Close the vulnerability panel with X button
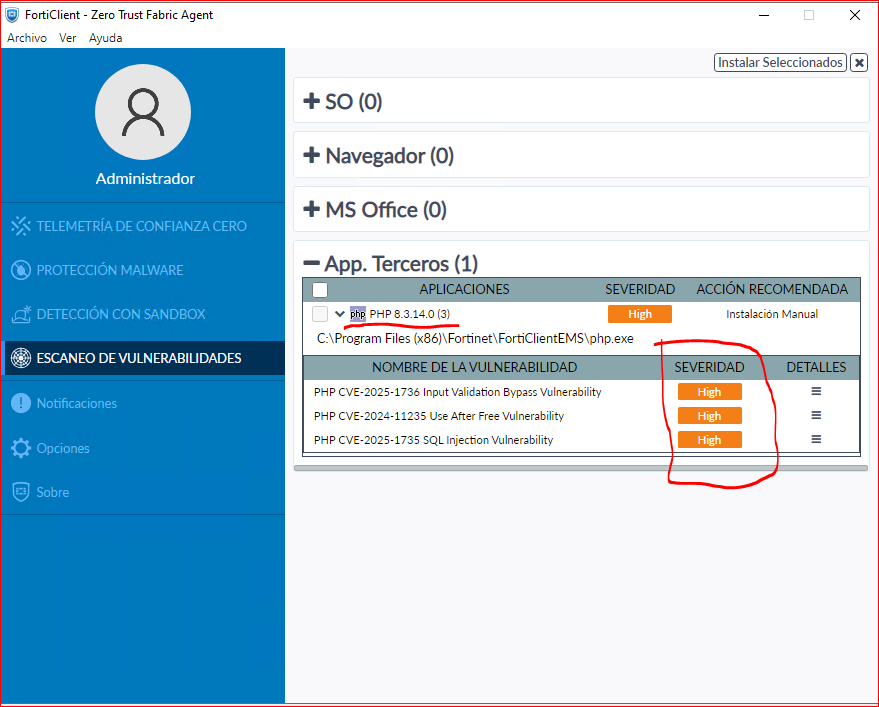The width and height of the screenshot is (879, 707). click(x=859, y=62)
